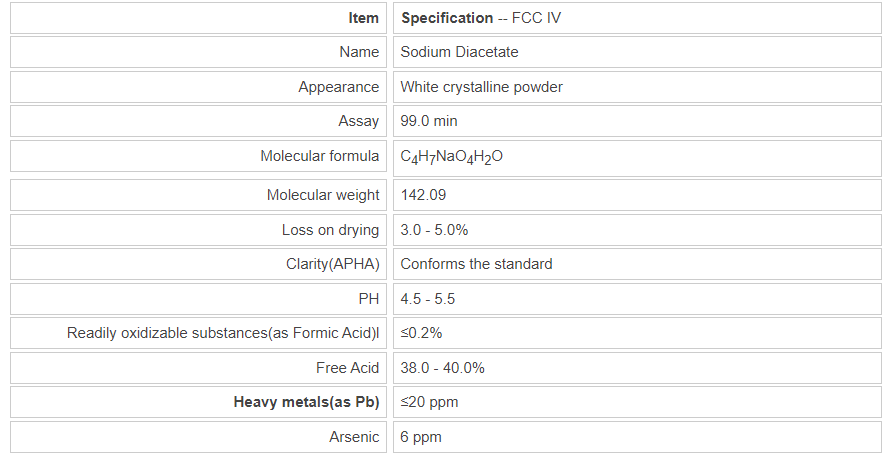890x464 pixels.
Task: Click the Sodium Diacetate name cell
Action: 459,51
